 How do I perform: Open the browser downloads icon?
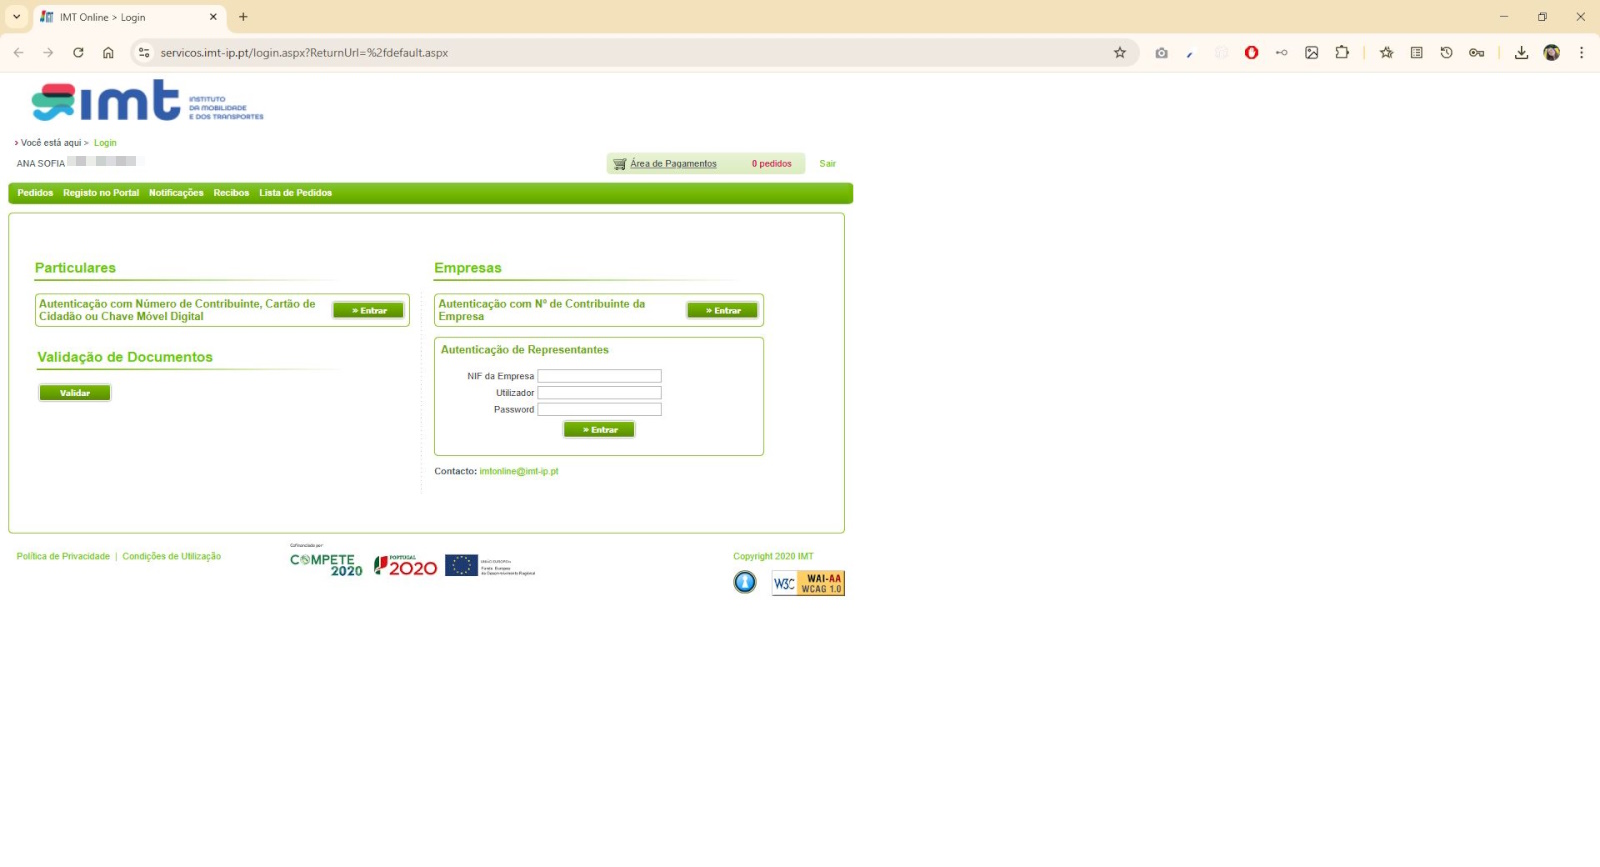pyautogui.click(x=1520, y=53)
